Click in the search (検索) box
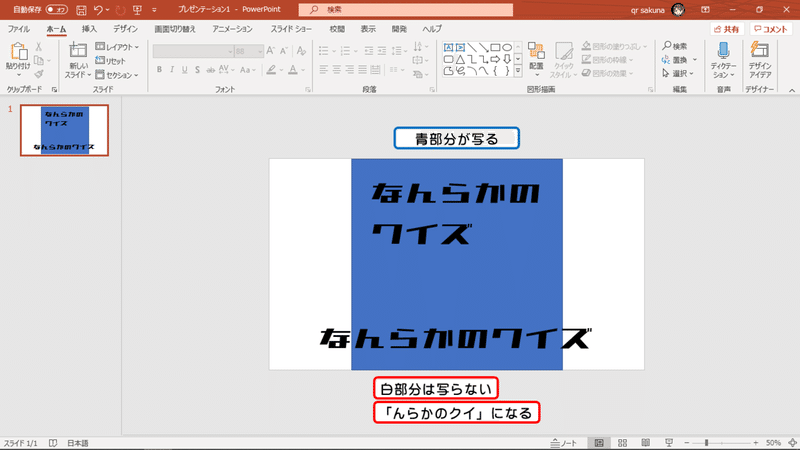Image resolution: width=800 pixels, height=450 pixels. [x=406, y=10]
